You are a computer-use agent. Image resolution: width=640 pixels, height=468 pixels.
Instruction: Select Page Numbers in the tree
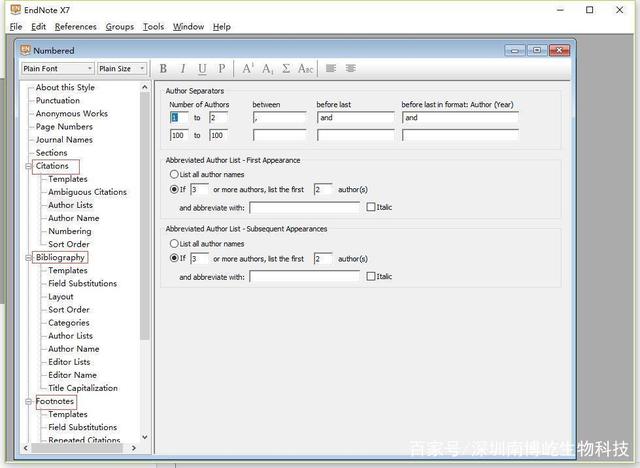click(x=64, y=126)
